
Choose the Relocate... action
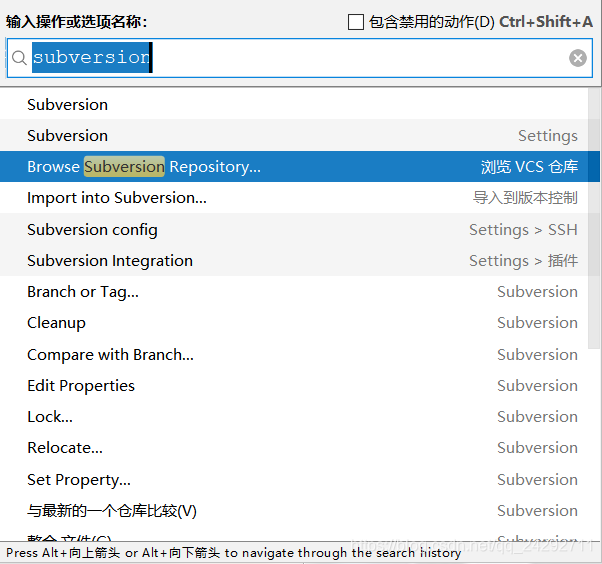click(x=294, y=448)
